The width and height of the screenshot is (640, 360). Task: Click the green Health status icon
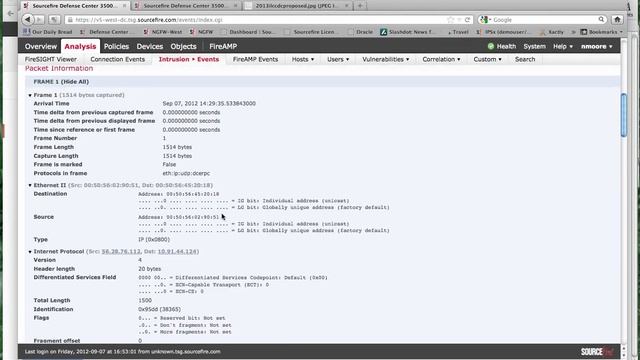click(491, 47)
